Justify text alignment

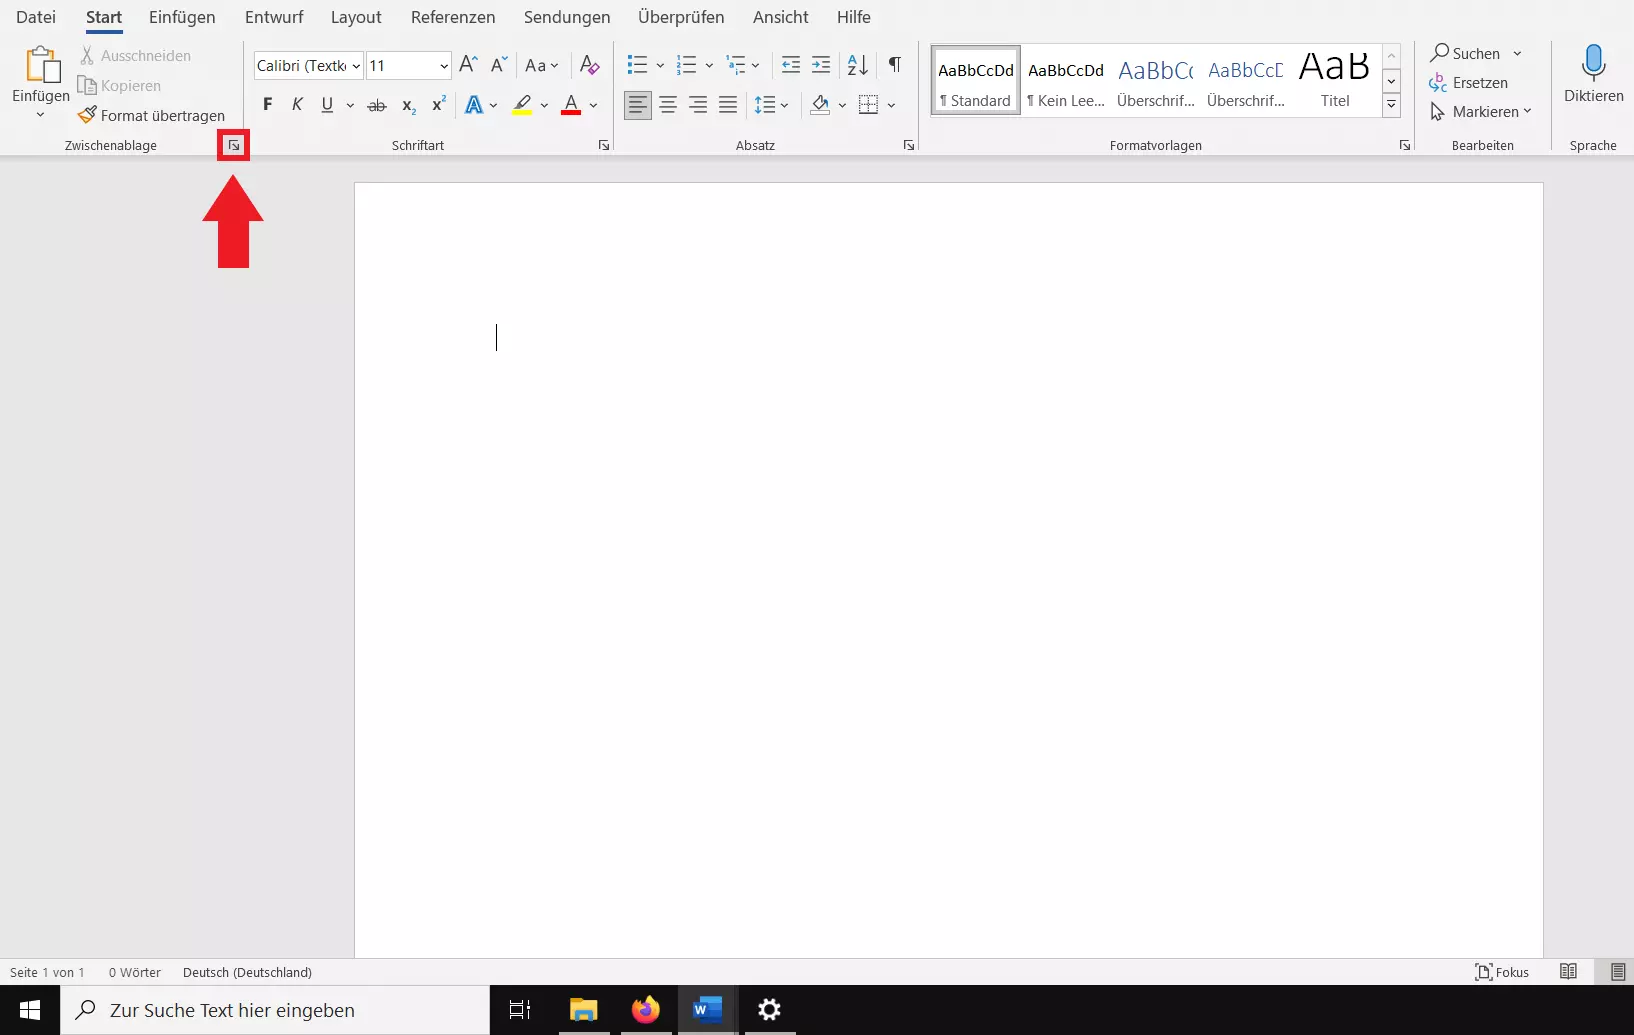click(728, 105)
